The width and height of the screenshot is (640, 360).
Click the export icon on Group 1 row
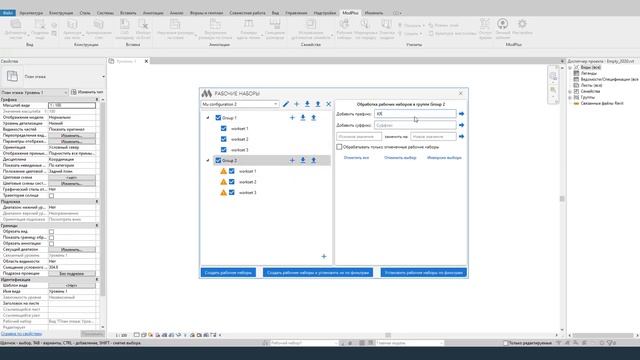click(x=313, y=118)
